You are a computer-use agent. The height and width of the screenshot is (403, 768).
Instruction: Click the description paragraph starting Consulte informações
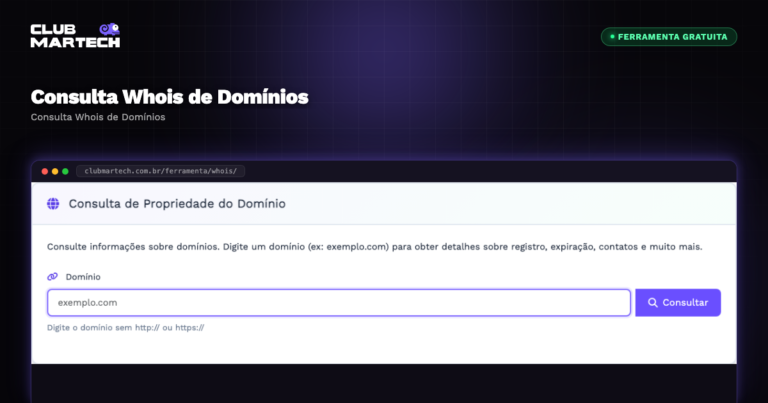(375, 247)
